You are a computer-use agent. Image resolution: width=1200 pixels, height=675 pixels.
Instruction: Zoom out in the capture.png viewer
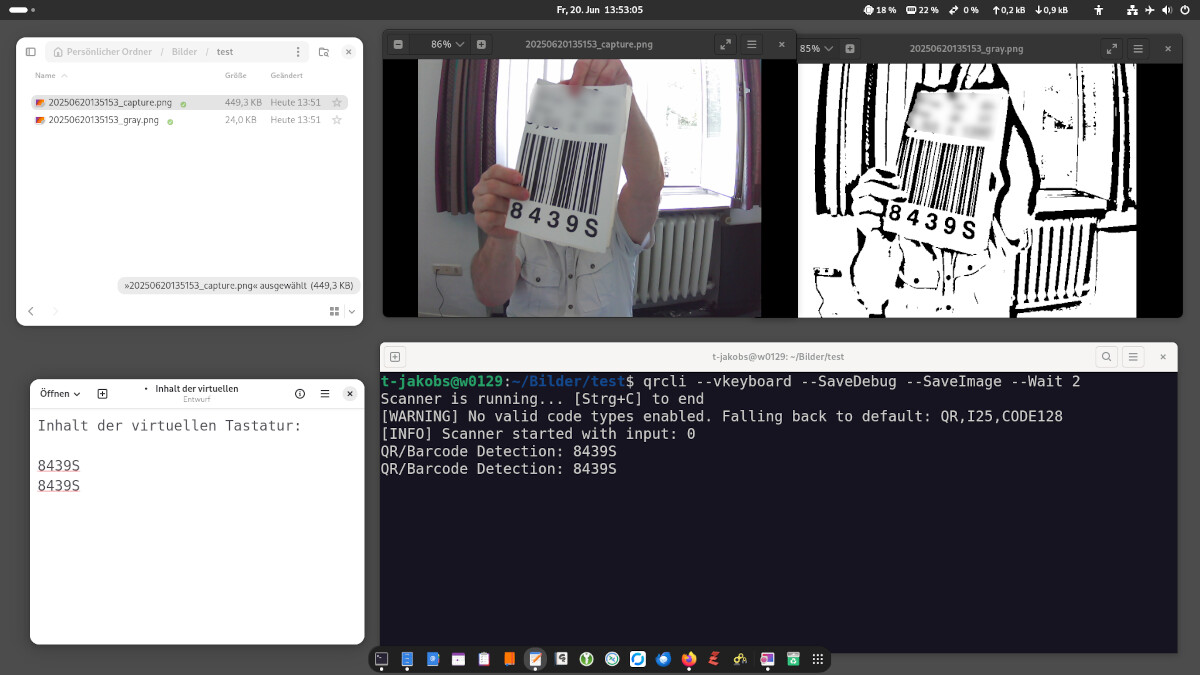(x=398, y=44)
